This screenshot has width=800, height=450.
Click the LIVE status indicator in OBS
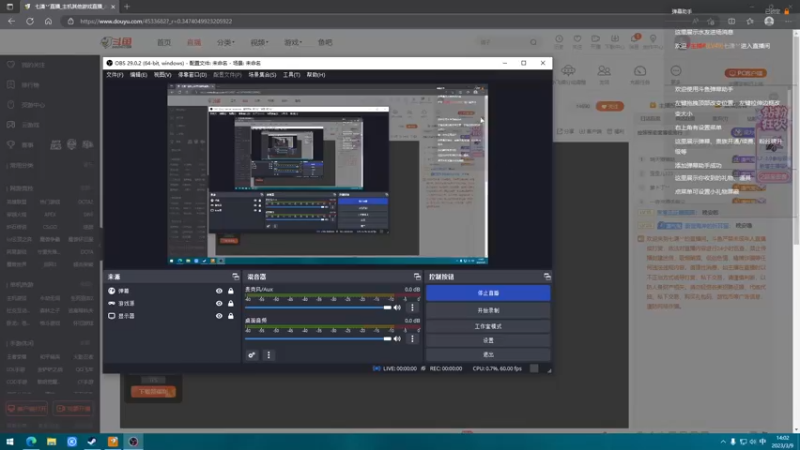[395, 368]
